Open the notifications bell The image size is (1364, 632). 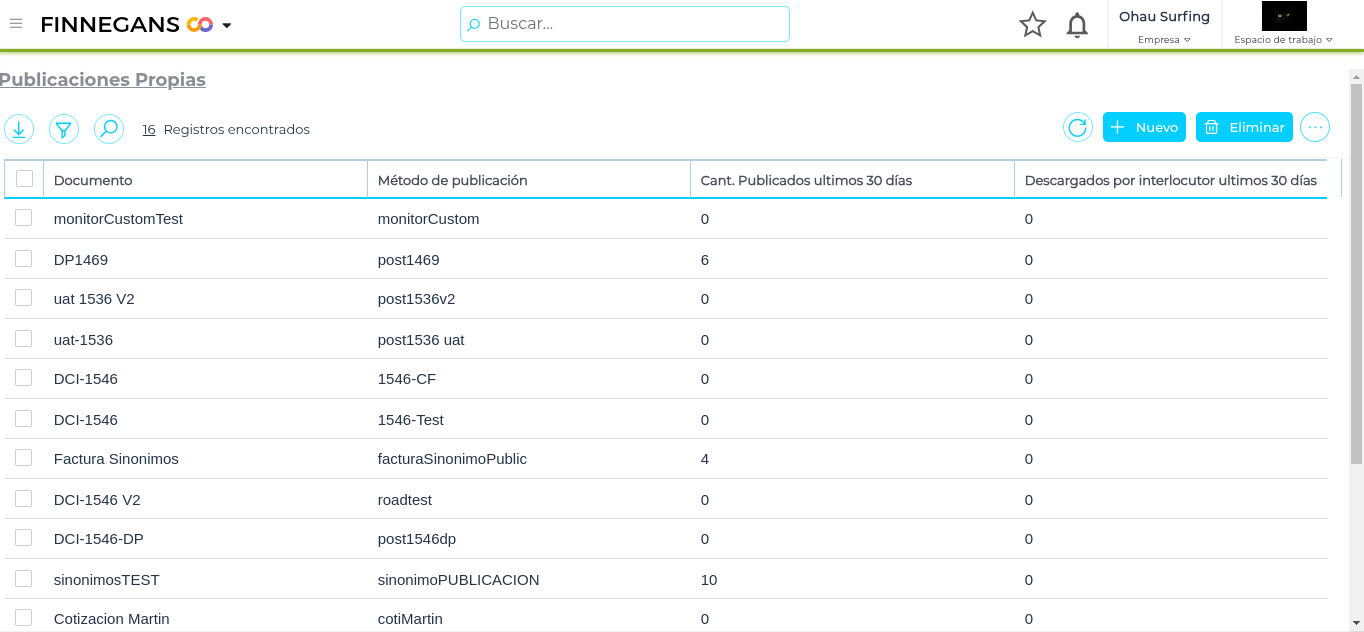click(1077, 25)
